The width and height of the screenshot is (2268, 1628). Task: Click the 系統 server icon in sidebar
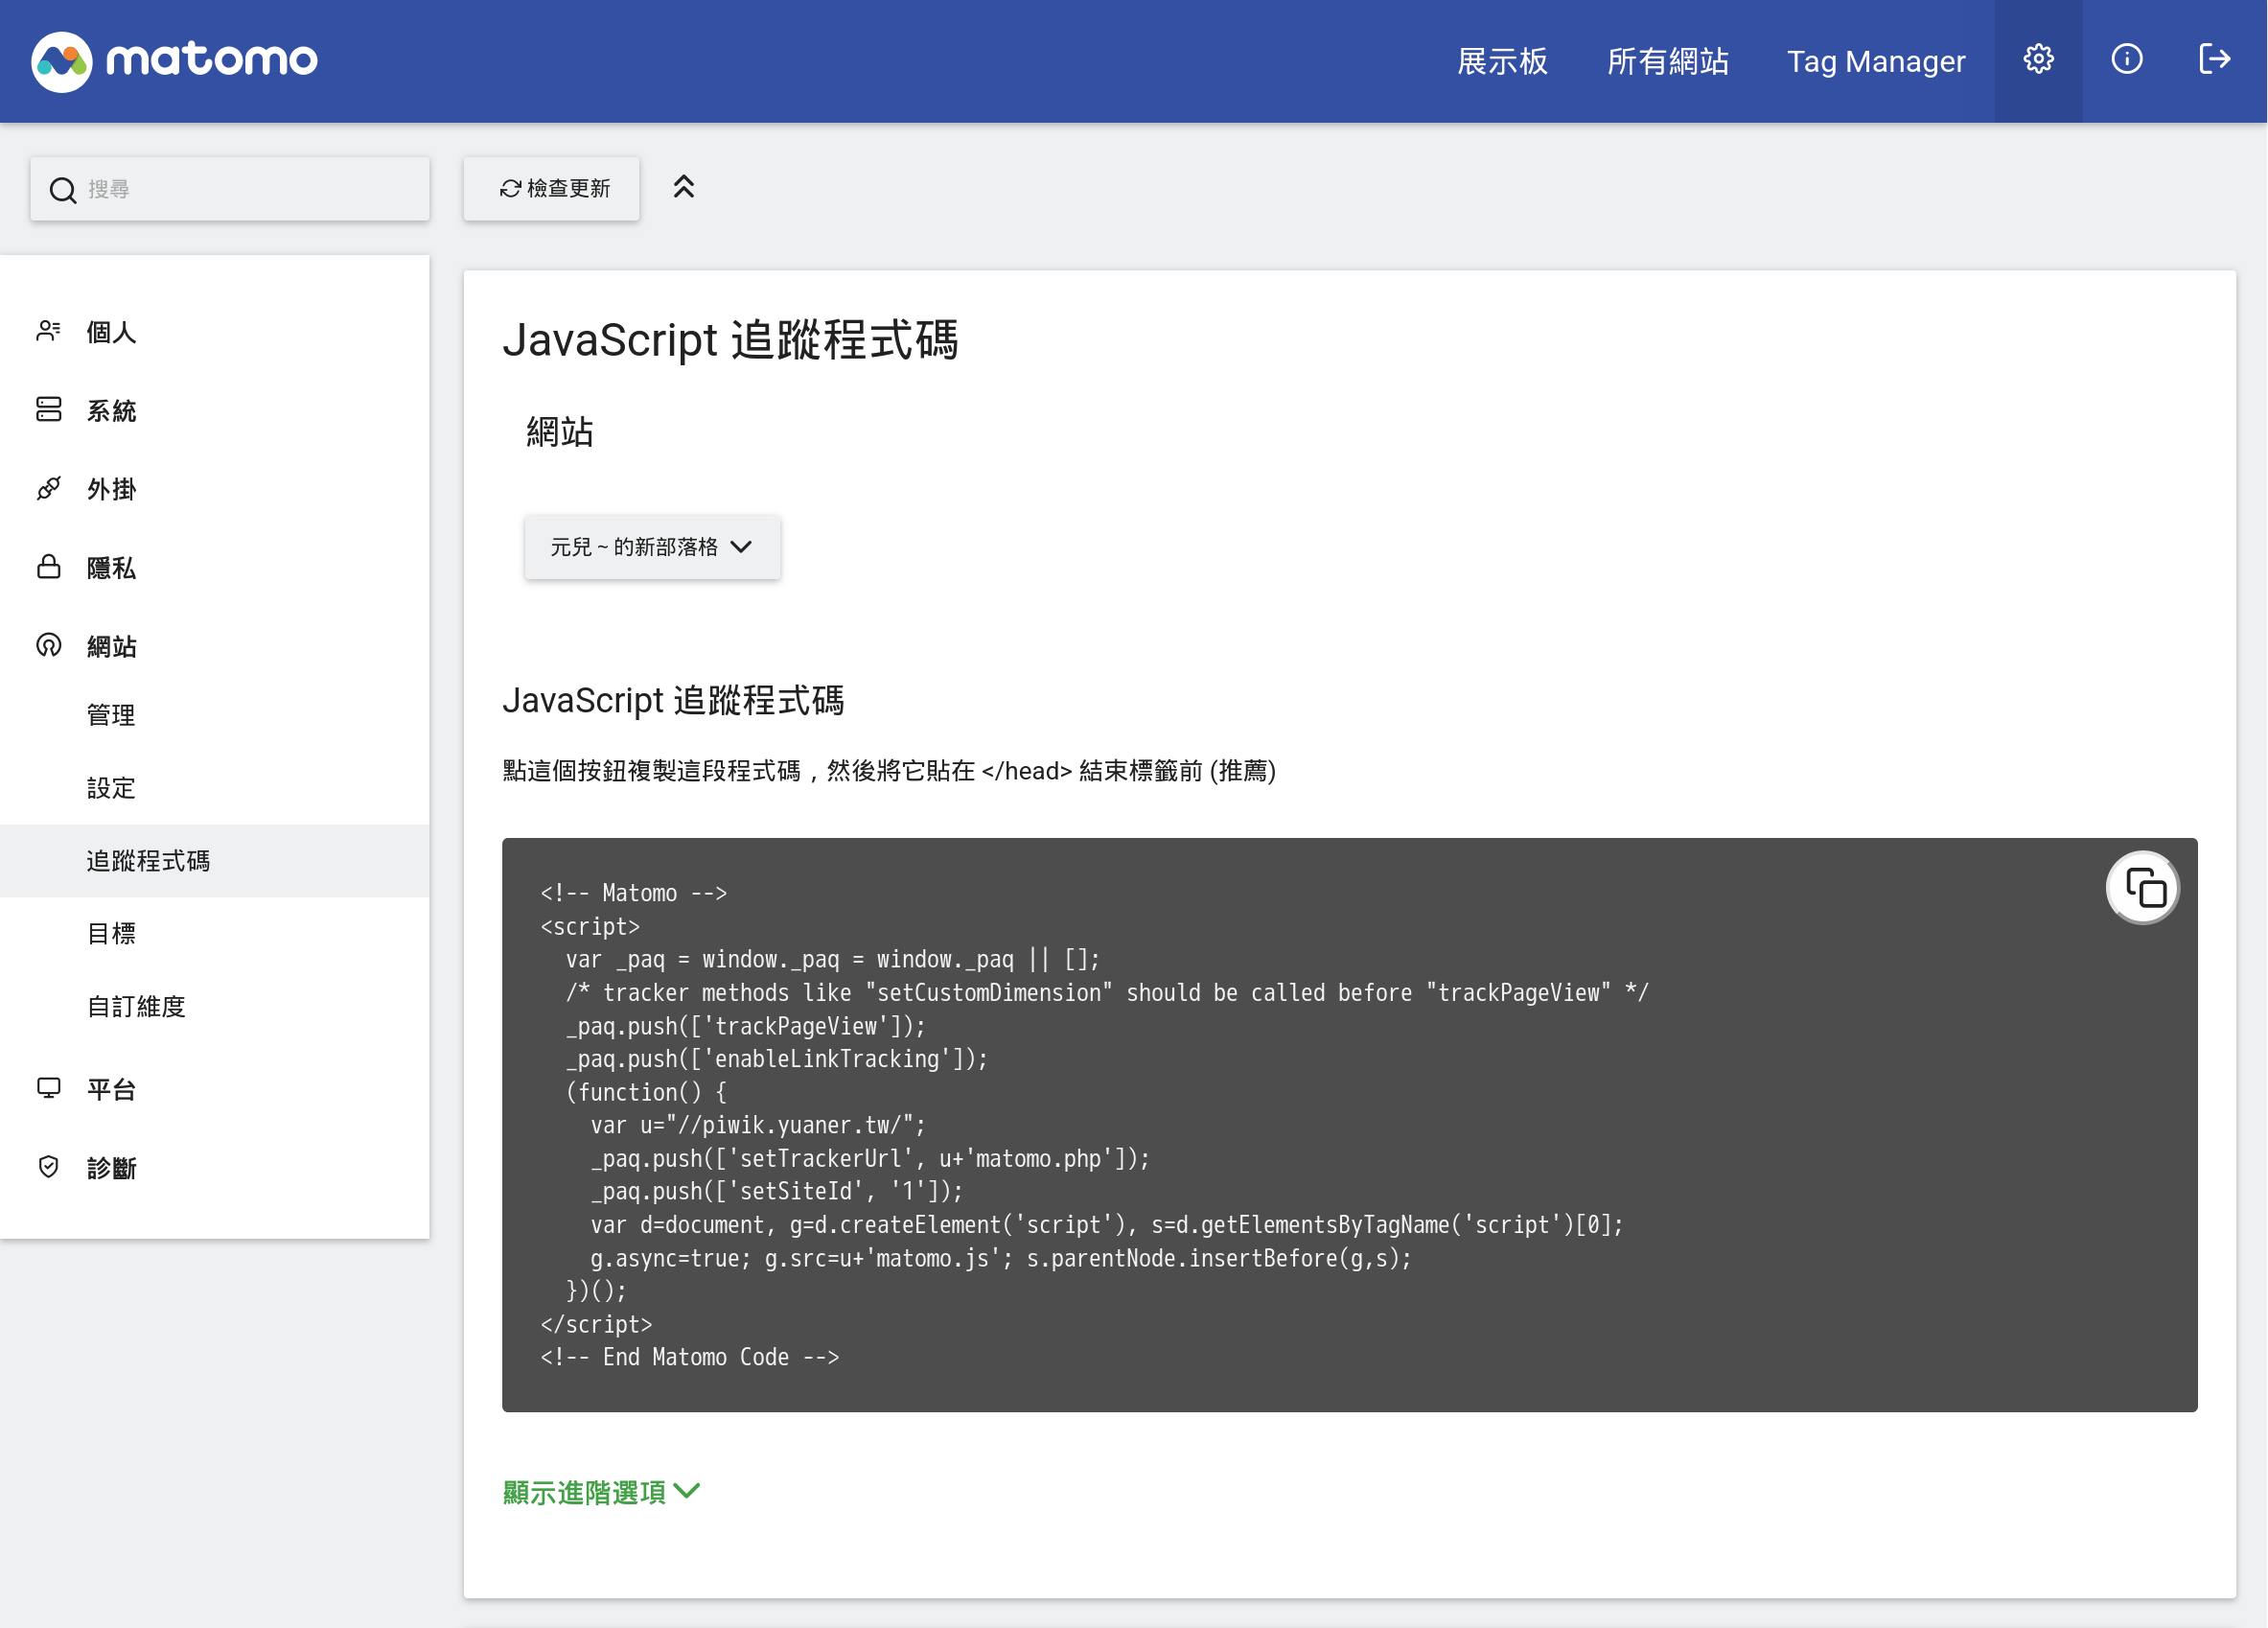[48, 410]
